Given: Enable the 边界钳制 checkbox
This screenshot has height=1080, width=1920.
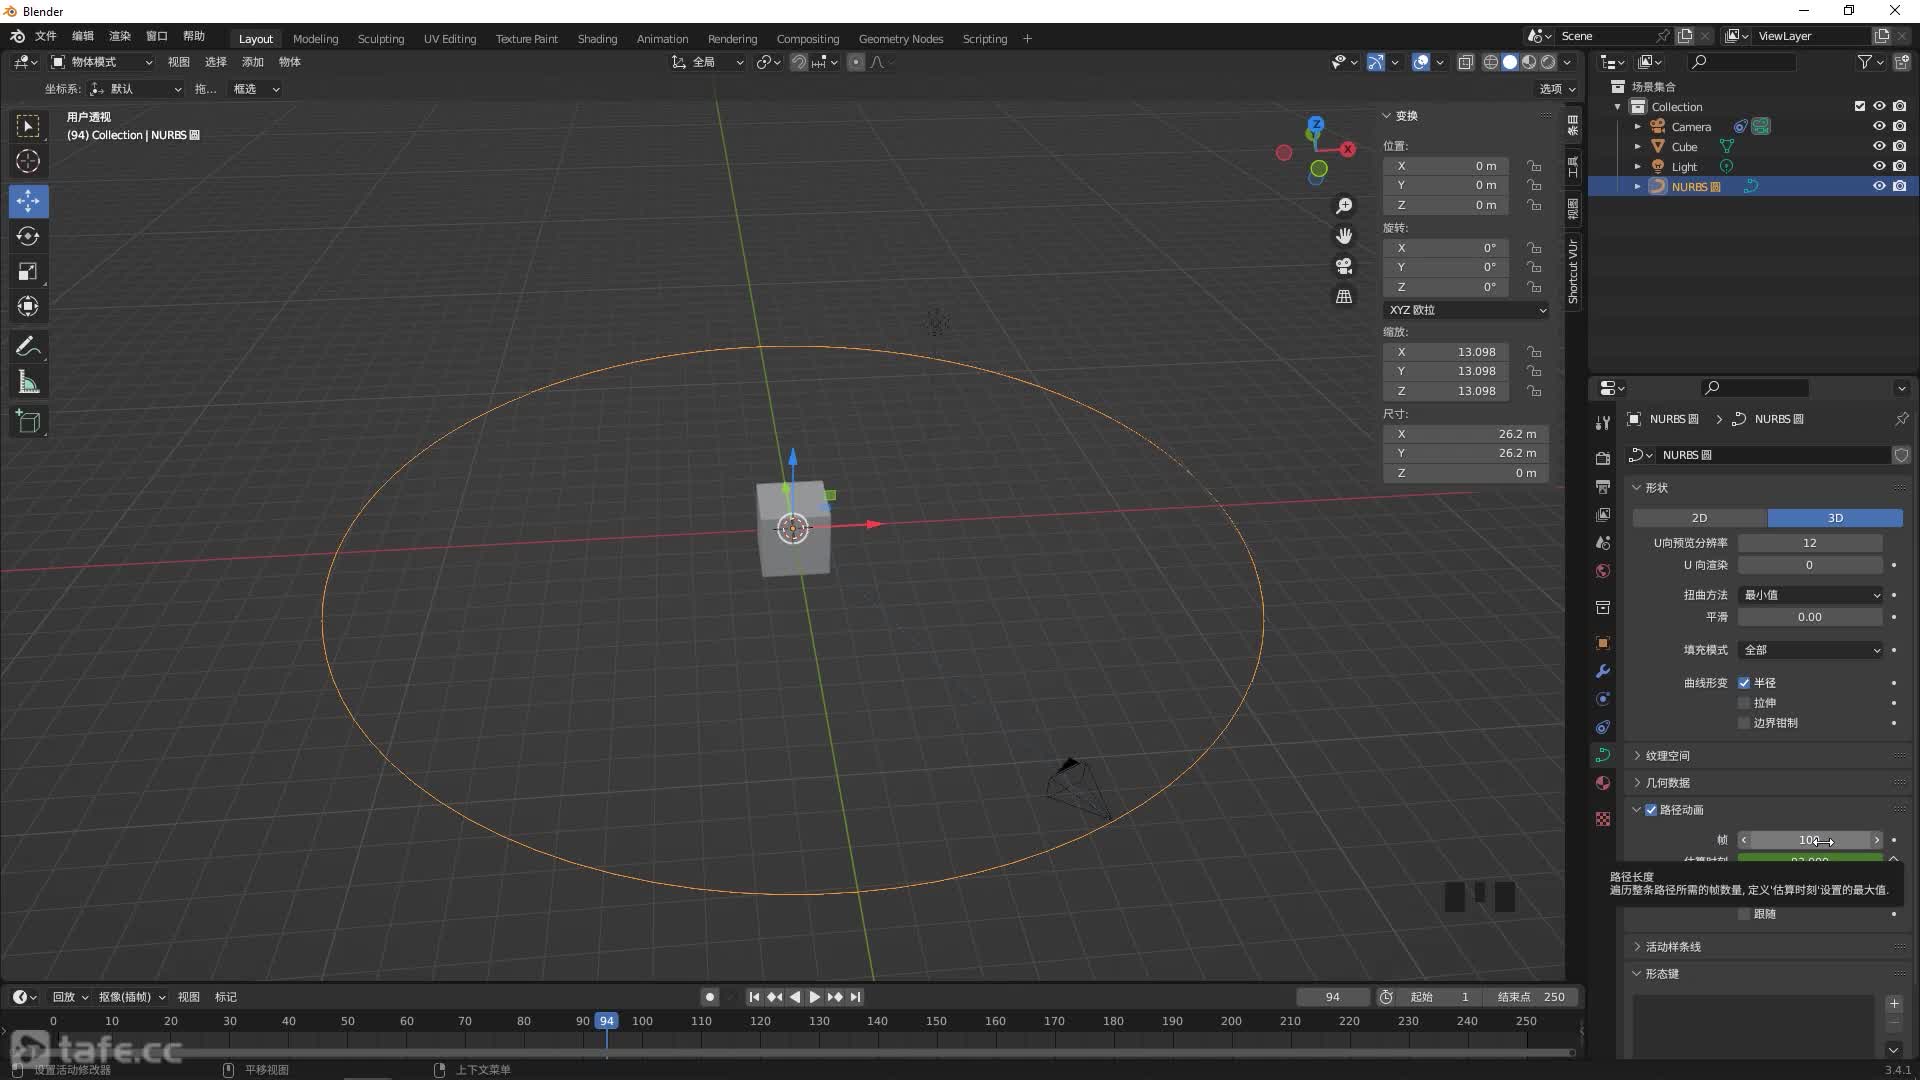Looking at the screenshot, I should click(1744, 723).
